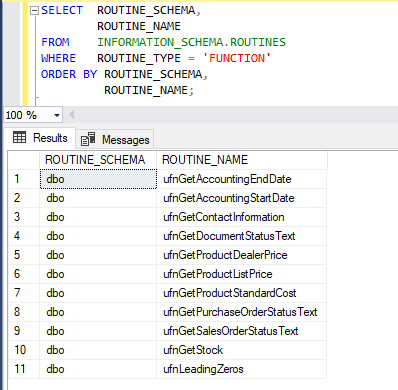The image size is (398, 390).
Task: Click the ufnGetProductDealerPrice cell
Action: click(241, 255)
